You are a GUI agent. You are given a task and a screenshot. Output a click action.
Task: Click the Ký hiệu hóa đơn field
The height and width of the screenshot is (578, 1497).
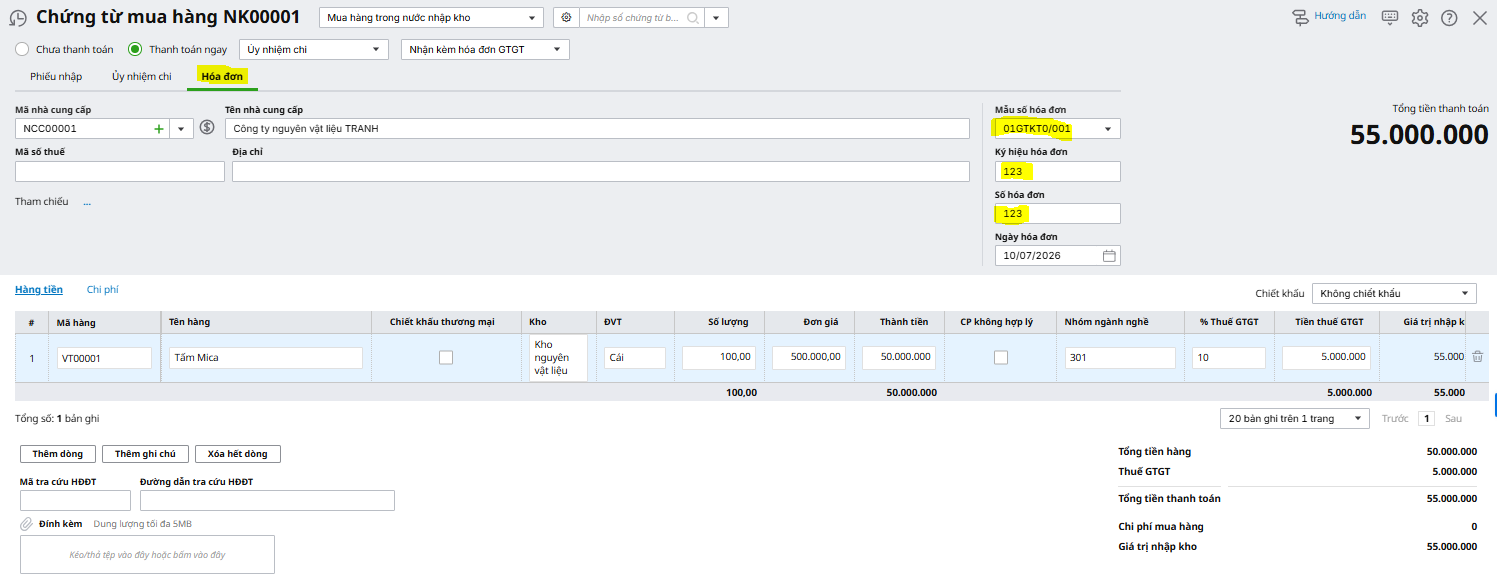tap(1058, 171)
